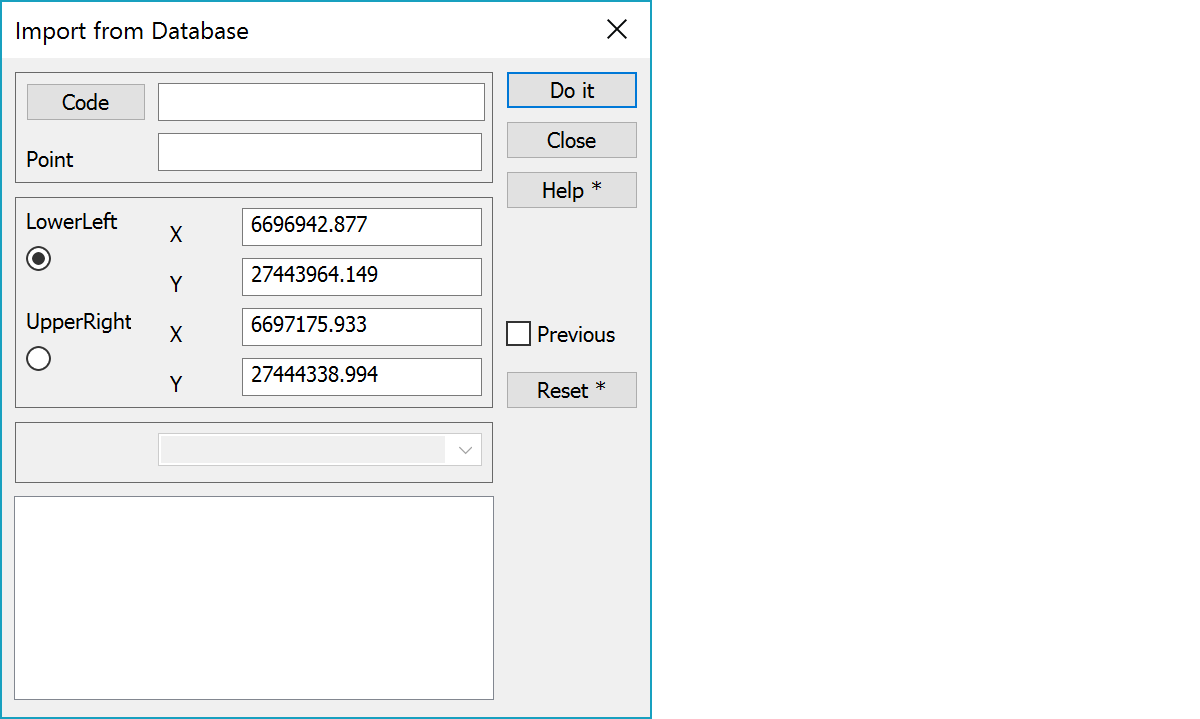Click the LowerLeft label text
1200x719 pixels.
coord(72,222)
